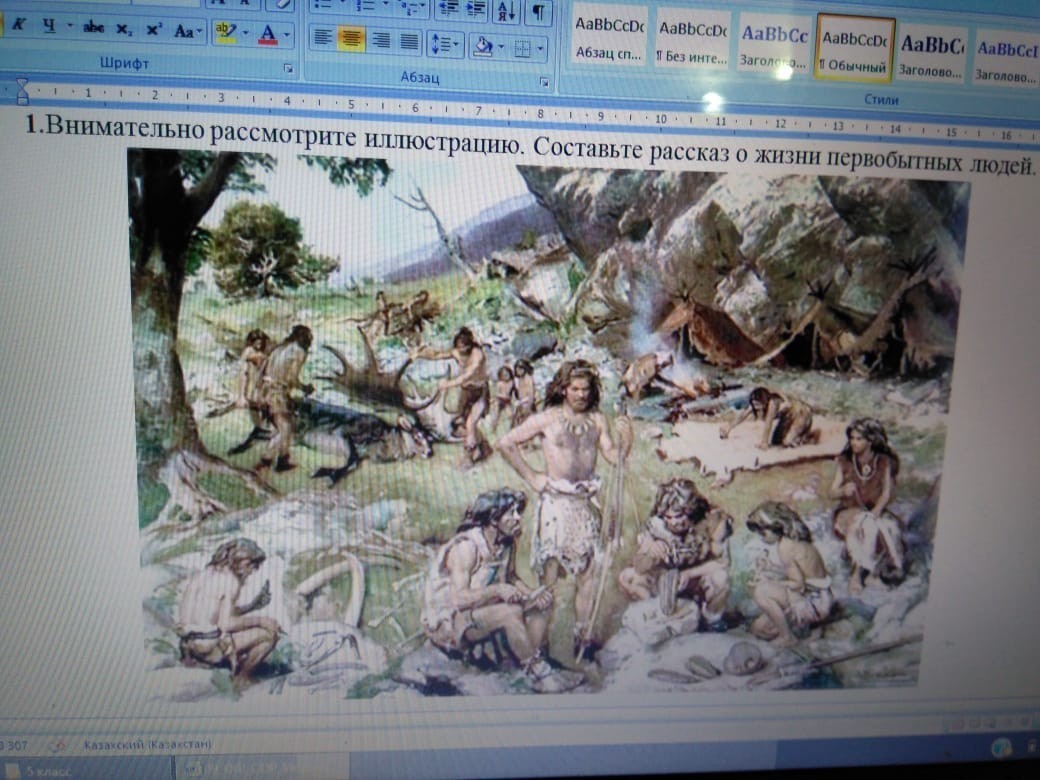Toggle superscript formatting

click(x=153, y=29)
